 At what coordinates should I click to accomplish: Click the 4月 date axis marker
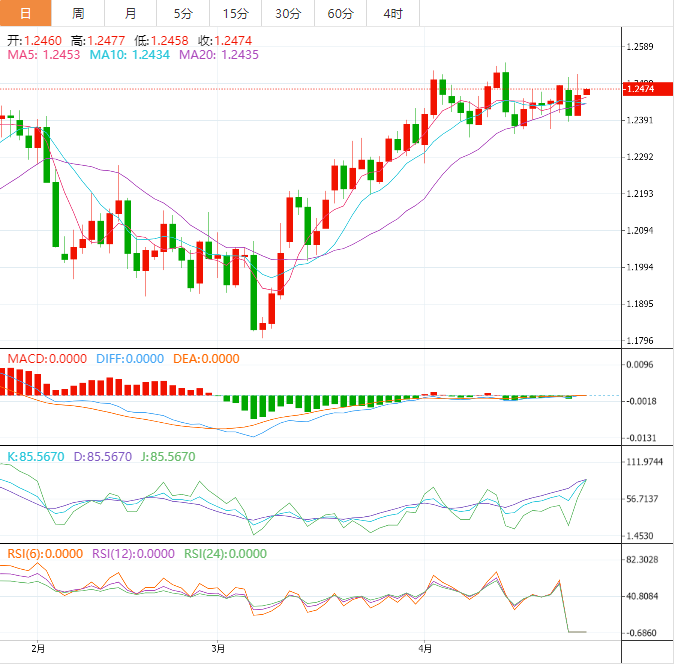(x=425, y=648)
